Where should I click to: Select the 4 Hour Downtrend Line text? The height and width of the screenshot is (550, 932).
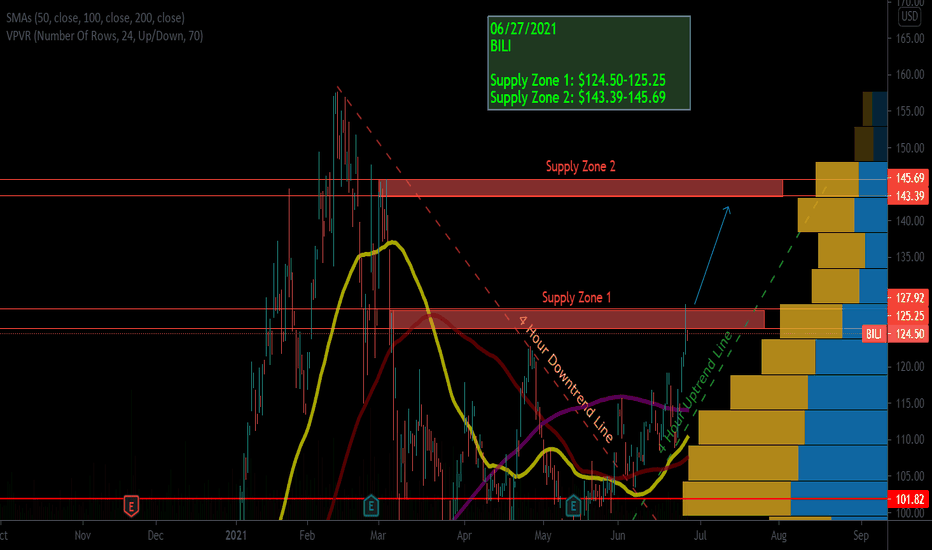[x=566, y=379]
